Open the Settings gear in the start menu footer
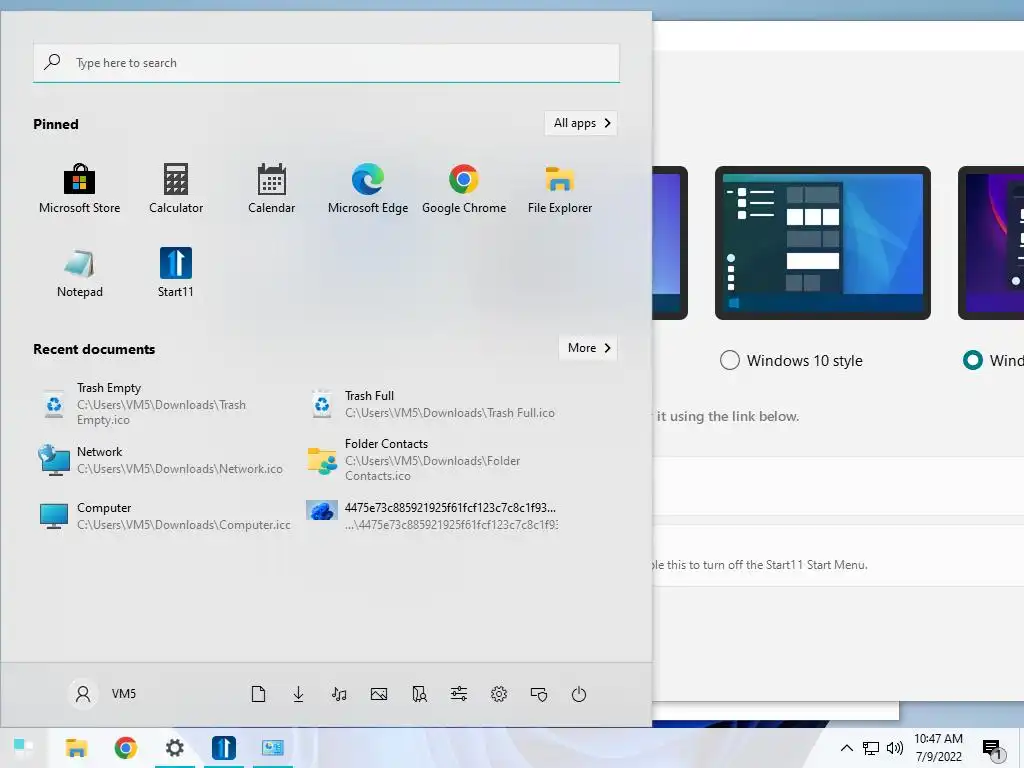Viewport: 1024px width, 768px height. [499, 694]
